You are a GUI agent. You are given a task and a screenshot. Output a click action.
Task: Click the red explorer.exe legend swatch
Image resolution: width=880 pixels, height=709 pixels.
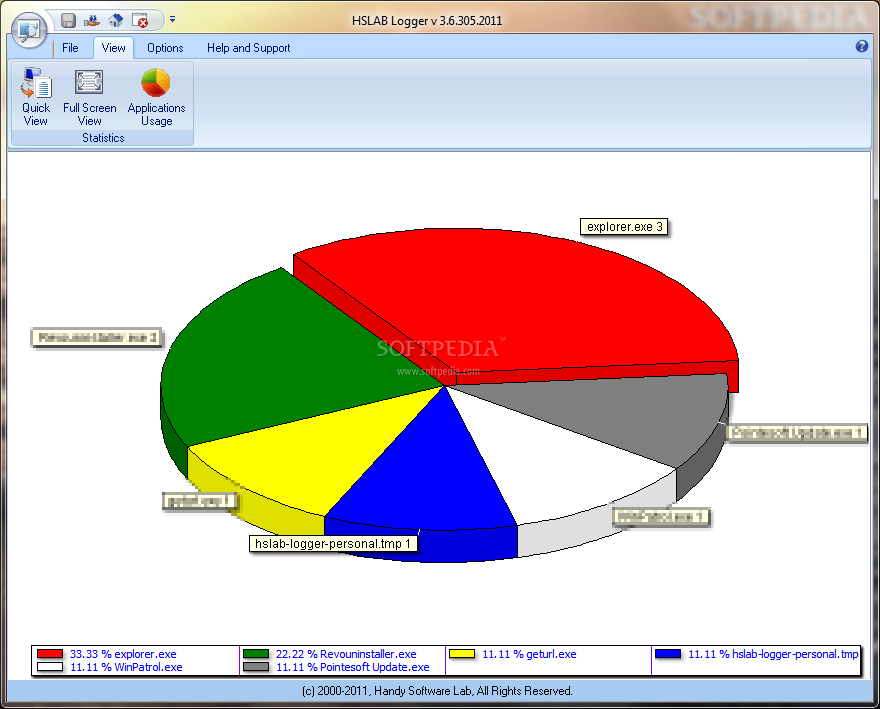50,654
